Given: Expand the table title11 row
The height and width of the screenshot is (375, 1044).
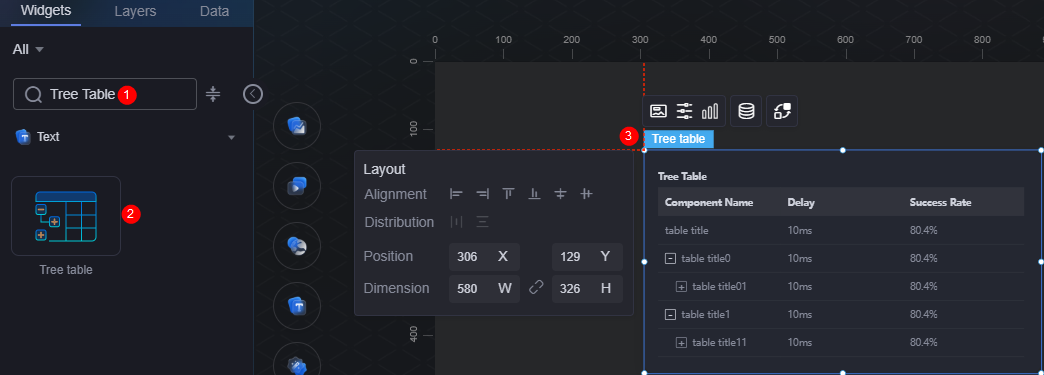Looking at the screenshot, I should pyautogui.click(x=681, y=342).
